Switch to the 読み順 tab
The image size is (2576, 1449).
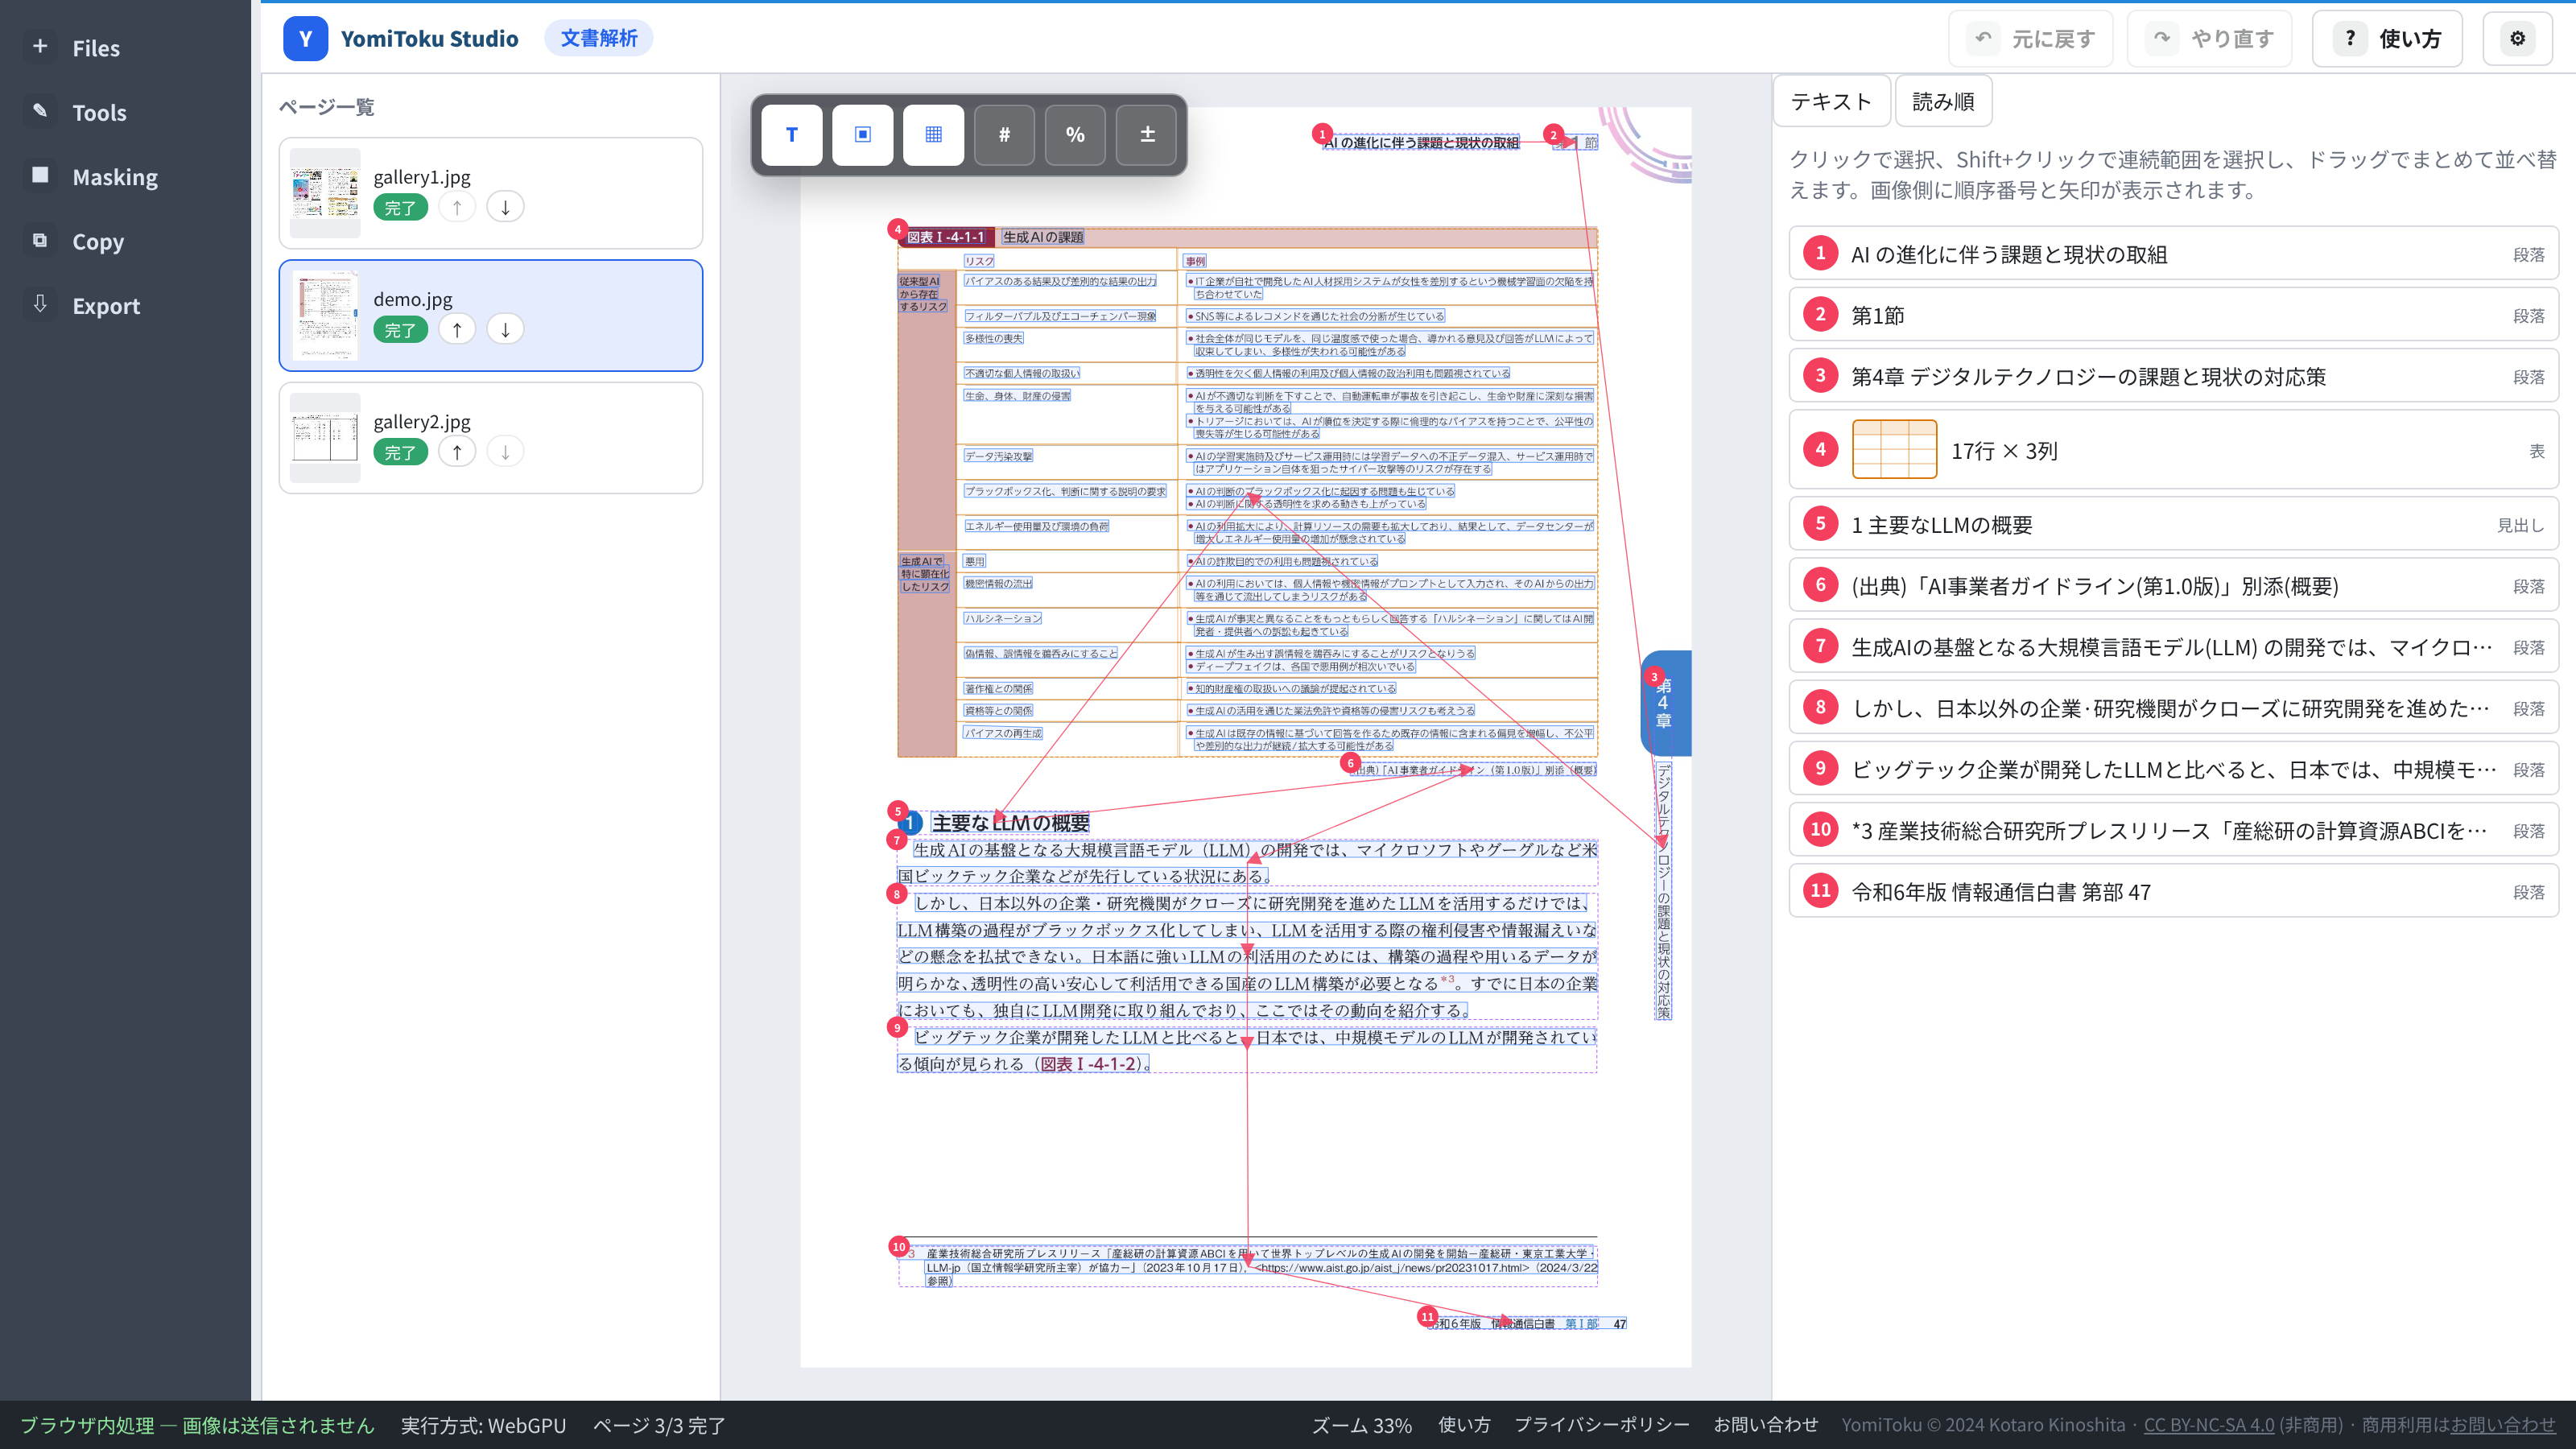[1943, 101]
